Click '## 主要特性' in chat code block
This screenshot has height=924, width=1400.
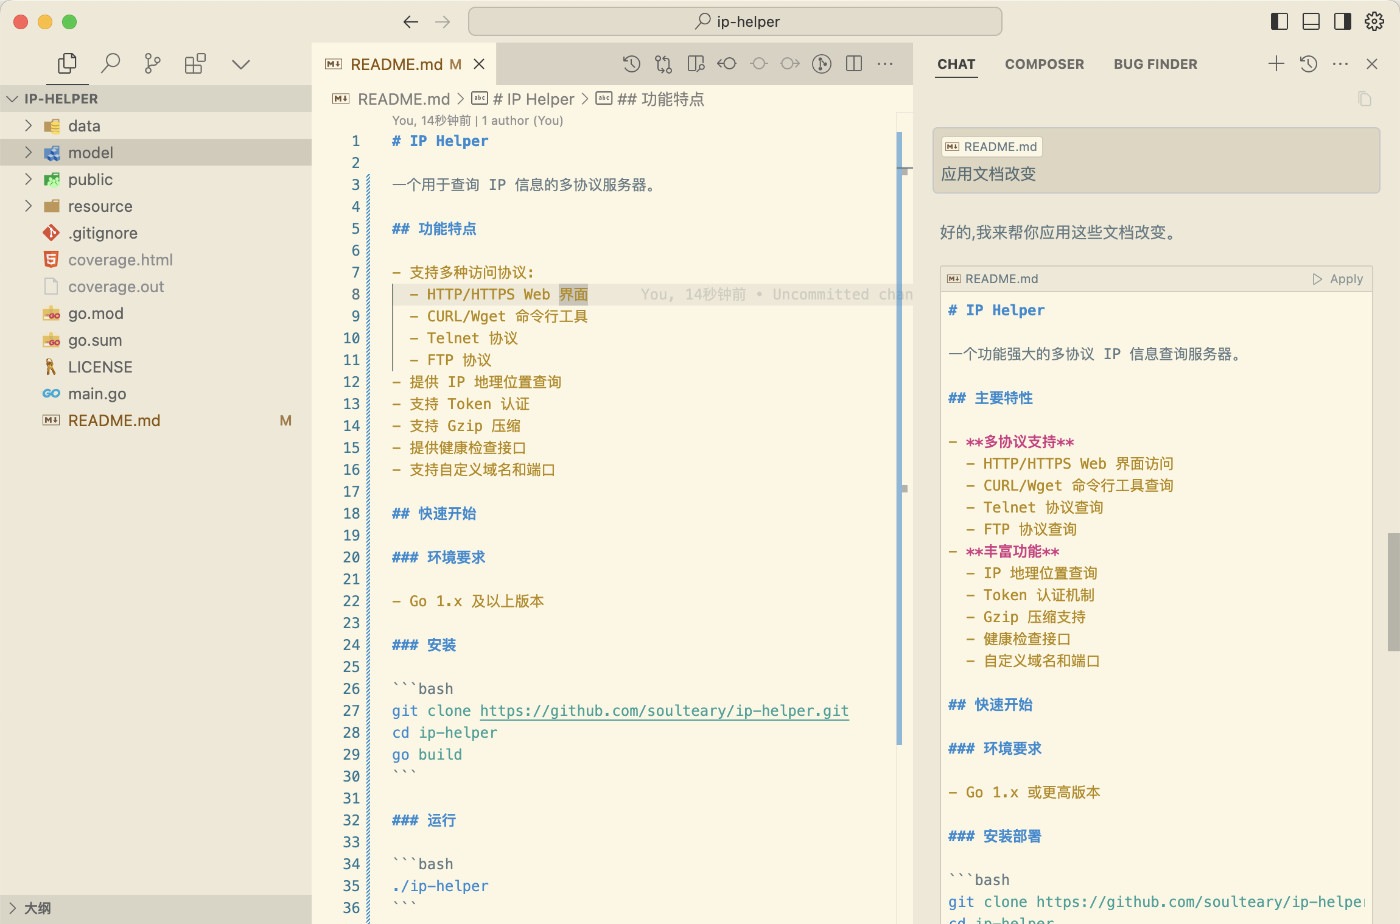(x=990, y=398)
